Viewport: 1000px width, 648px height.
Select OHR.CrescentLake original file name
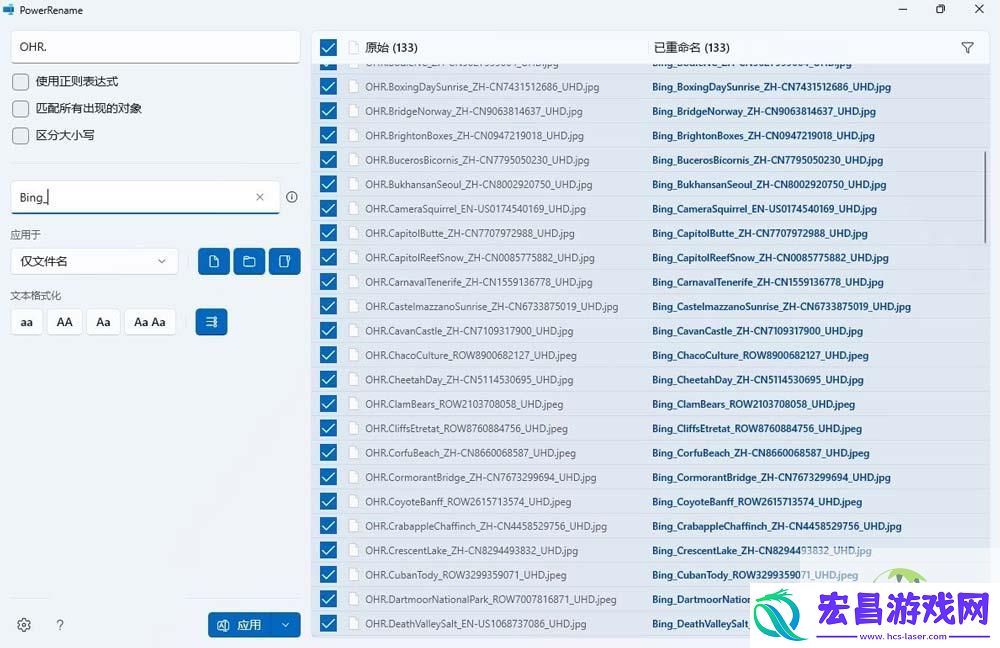pyautogui.click(x=471, y=550)
